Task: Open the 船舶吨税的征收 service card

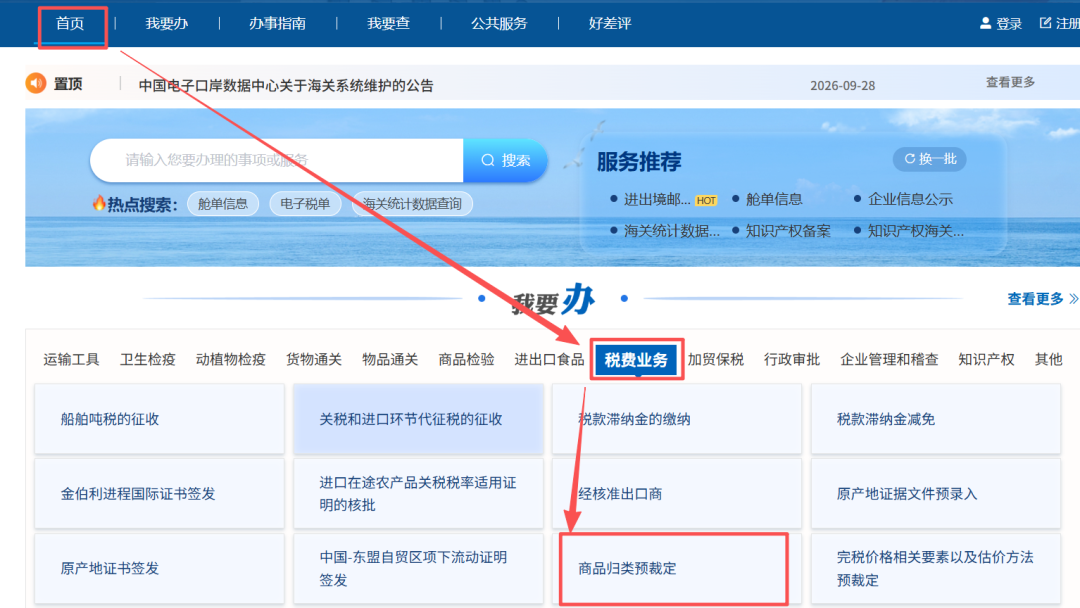Action: (x=159, y=419)
